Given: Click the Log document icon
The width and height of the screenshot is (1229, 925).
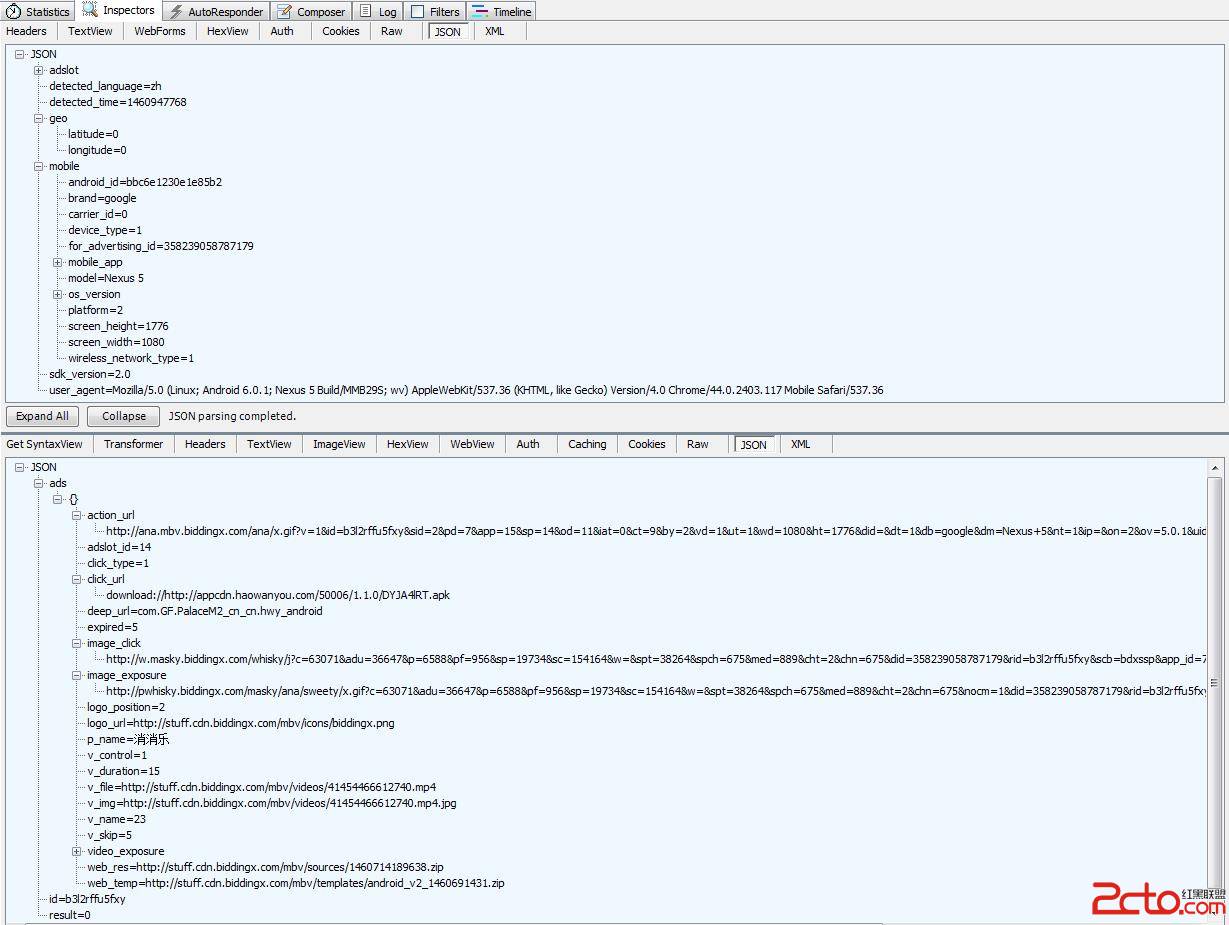Looking at the screenshot, I should tap(366, 12).
